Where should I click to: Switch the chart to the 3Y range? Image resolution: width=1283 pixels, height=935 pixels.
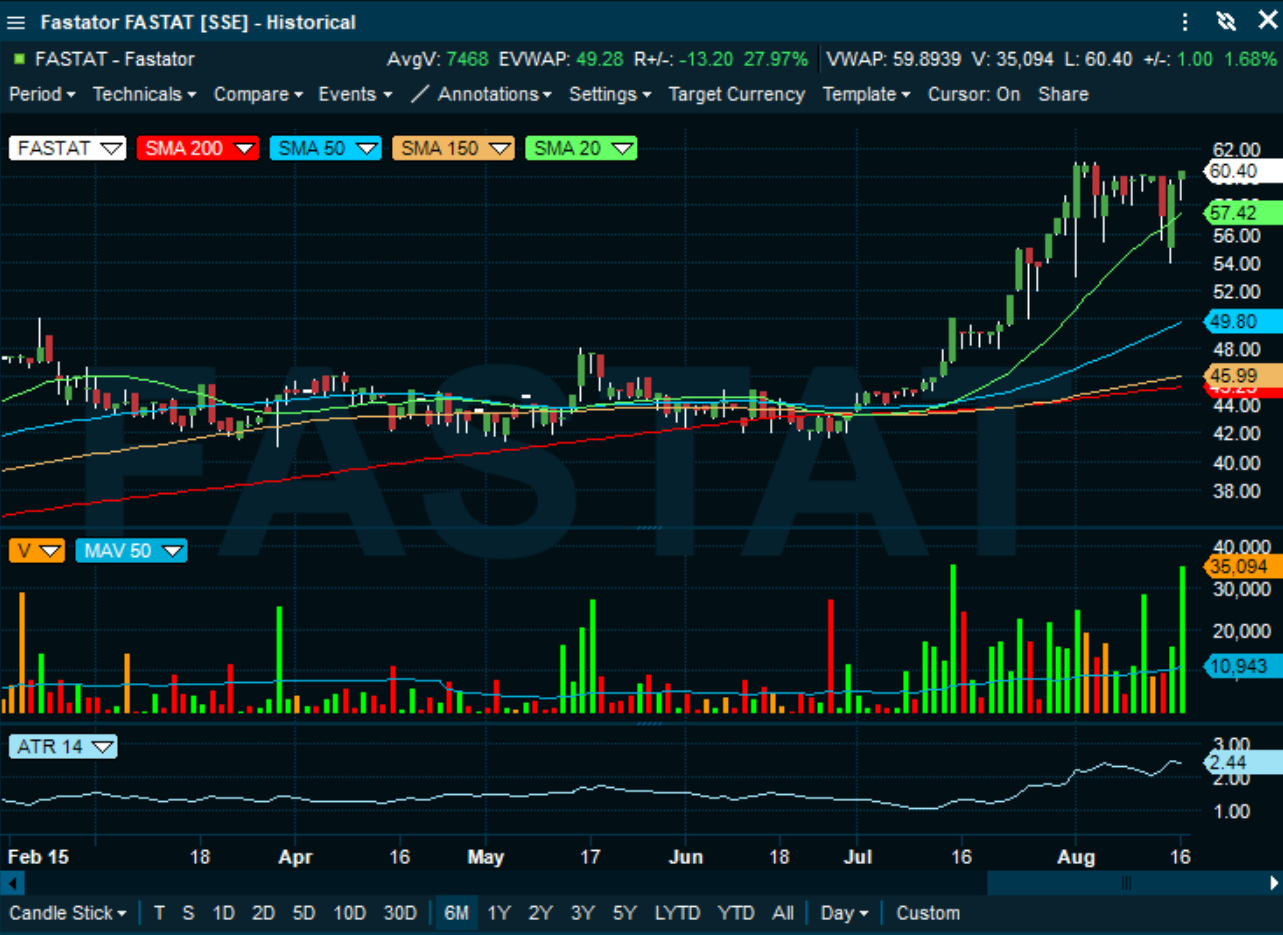click(x=582, y=913)
